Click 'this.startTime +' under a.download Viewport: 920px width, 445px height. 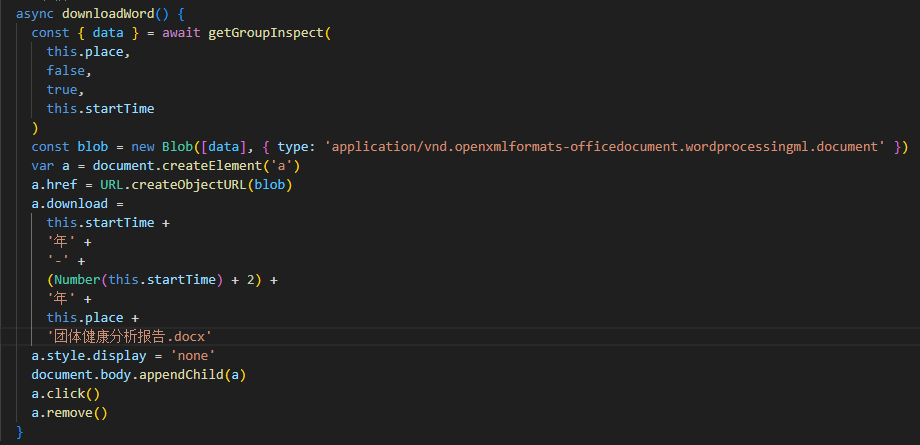pyautogui.click(x=108, y=223)
